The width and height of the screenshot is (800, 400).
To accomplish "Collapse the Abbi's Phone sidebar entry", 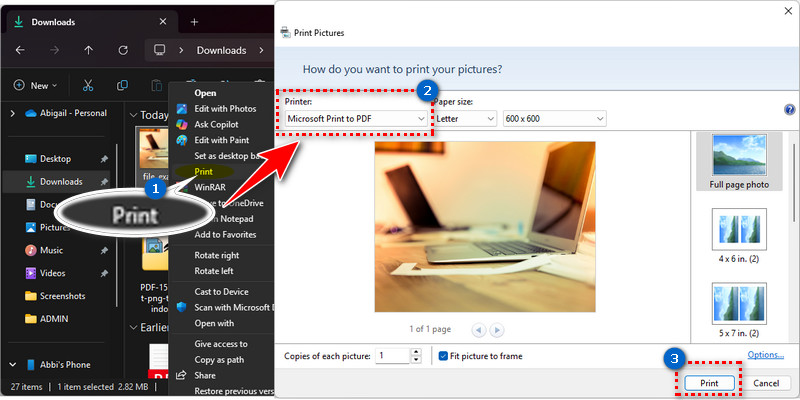I will pos(12,364).
